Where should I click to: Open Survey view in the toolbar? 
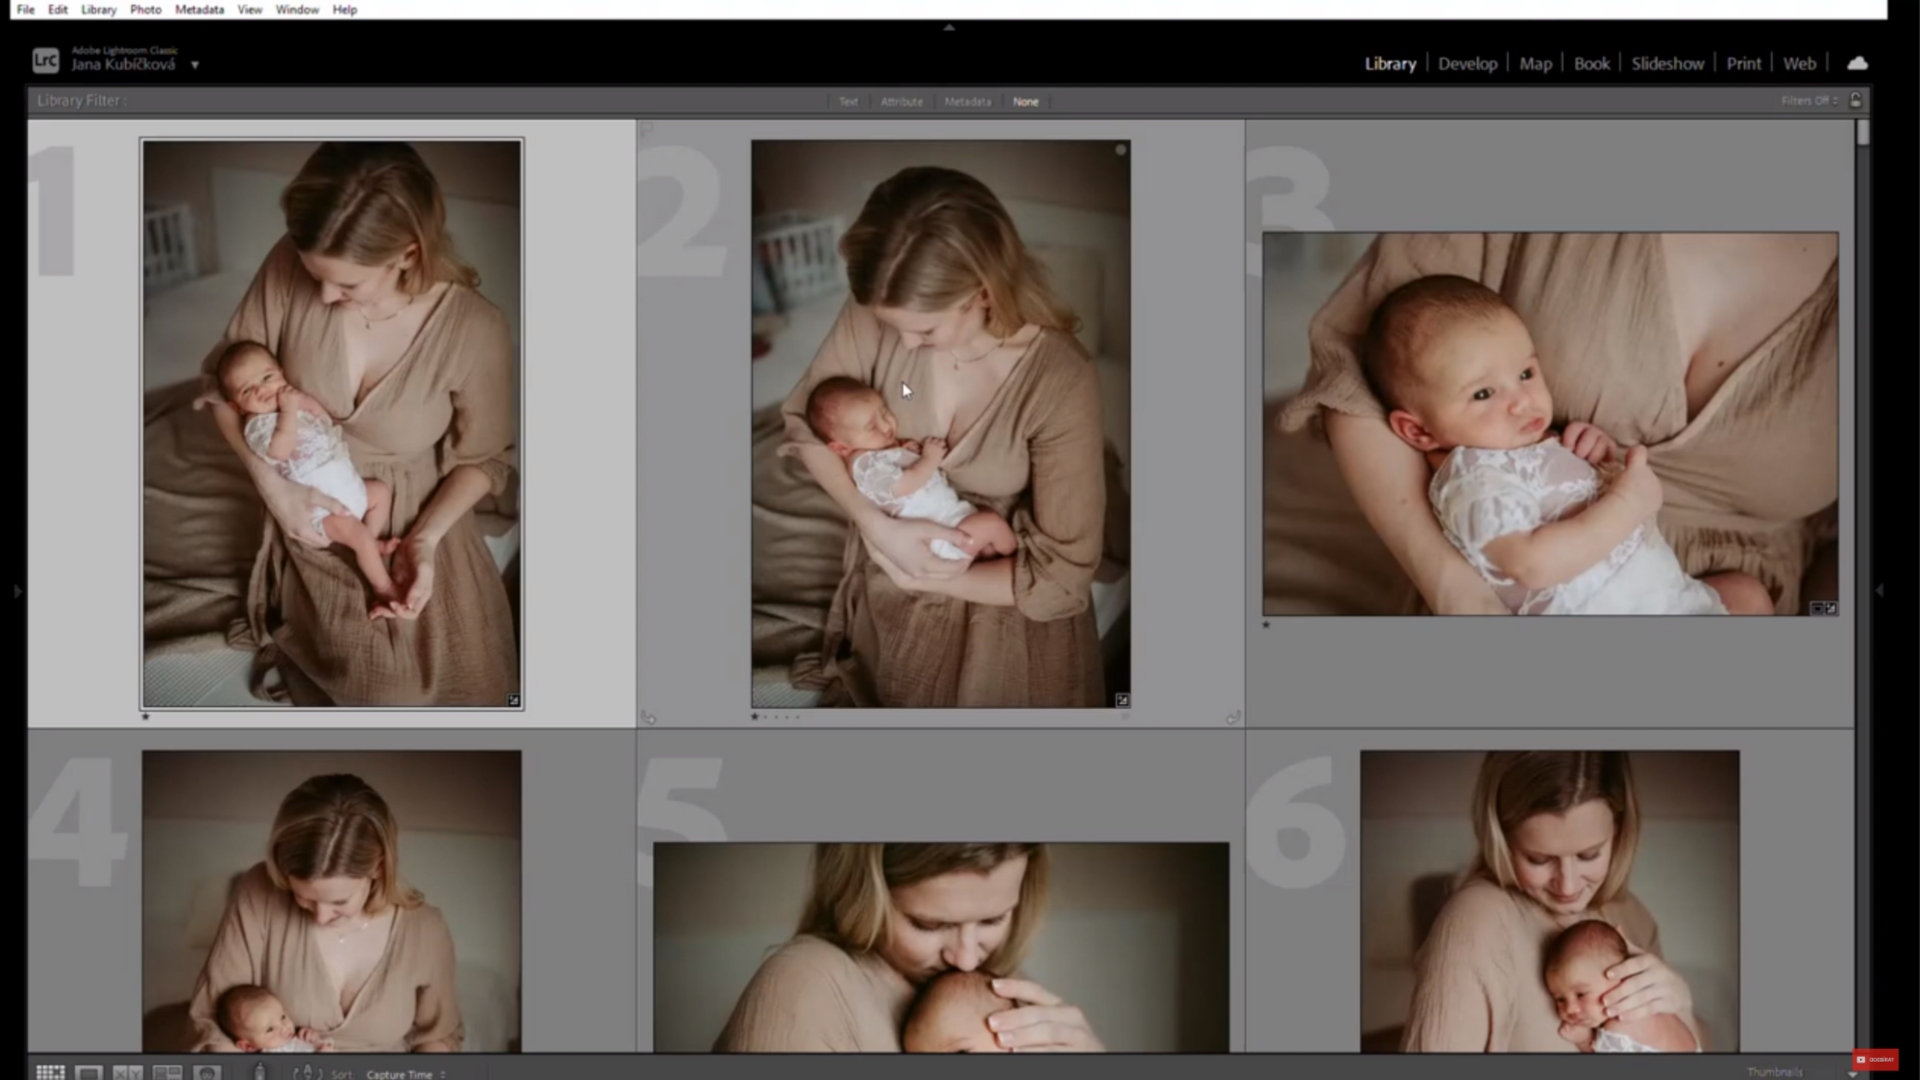pos(167,1072)
